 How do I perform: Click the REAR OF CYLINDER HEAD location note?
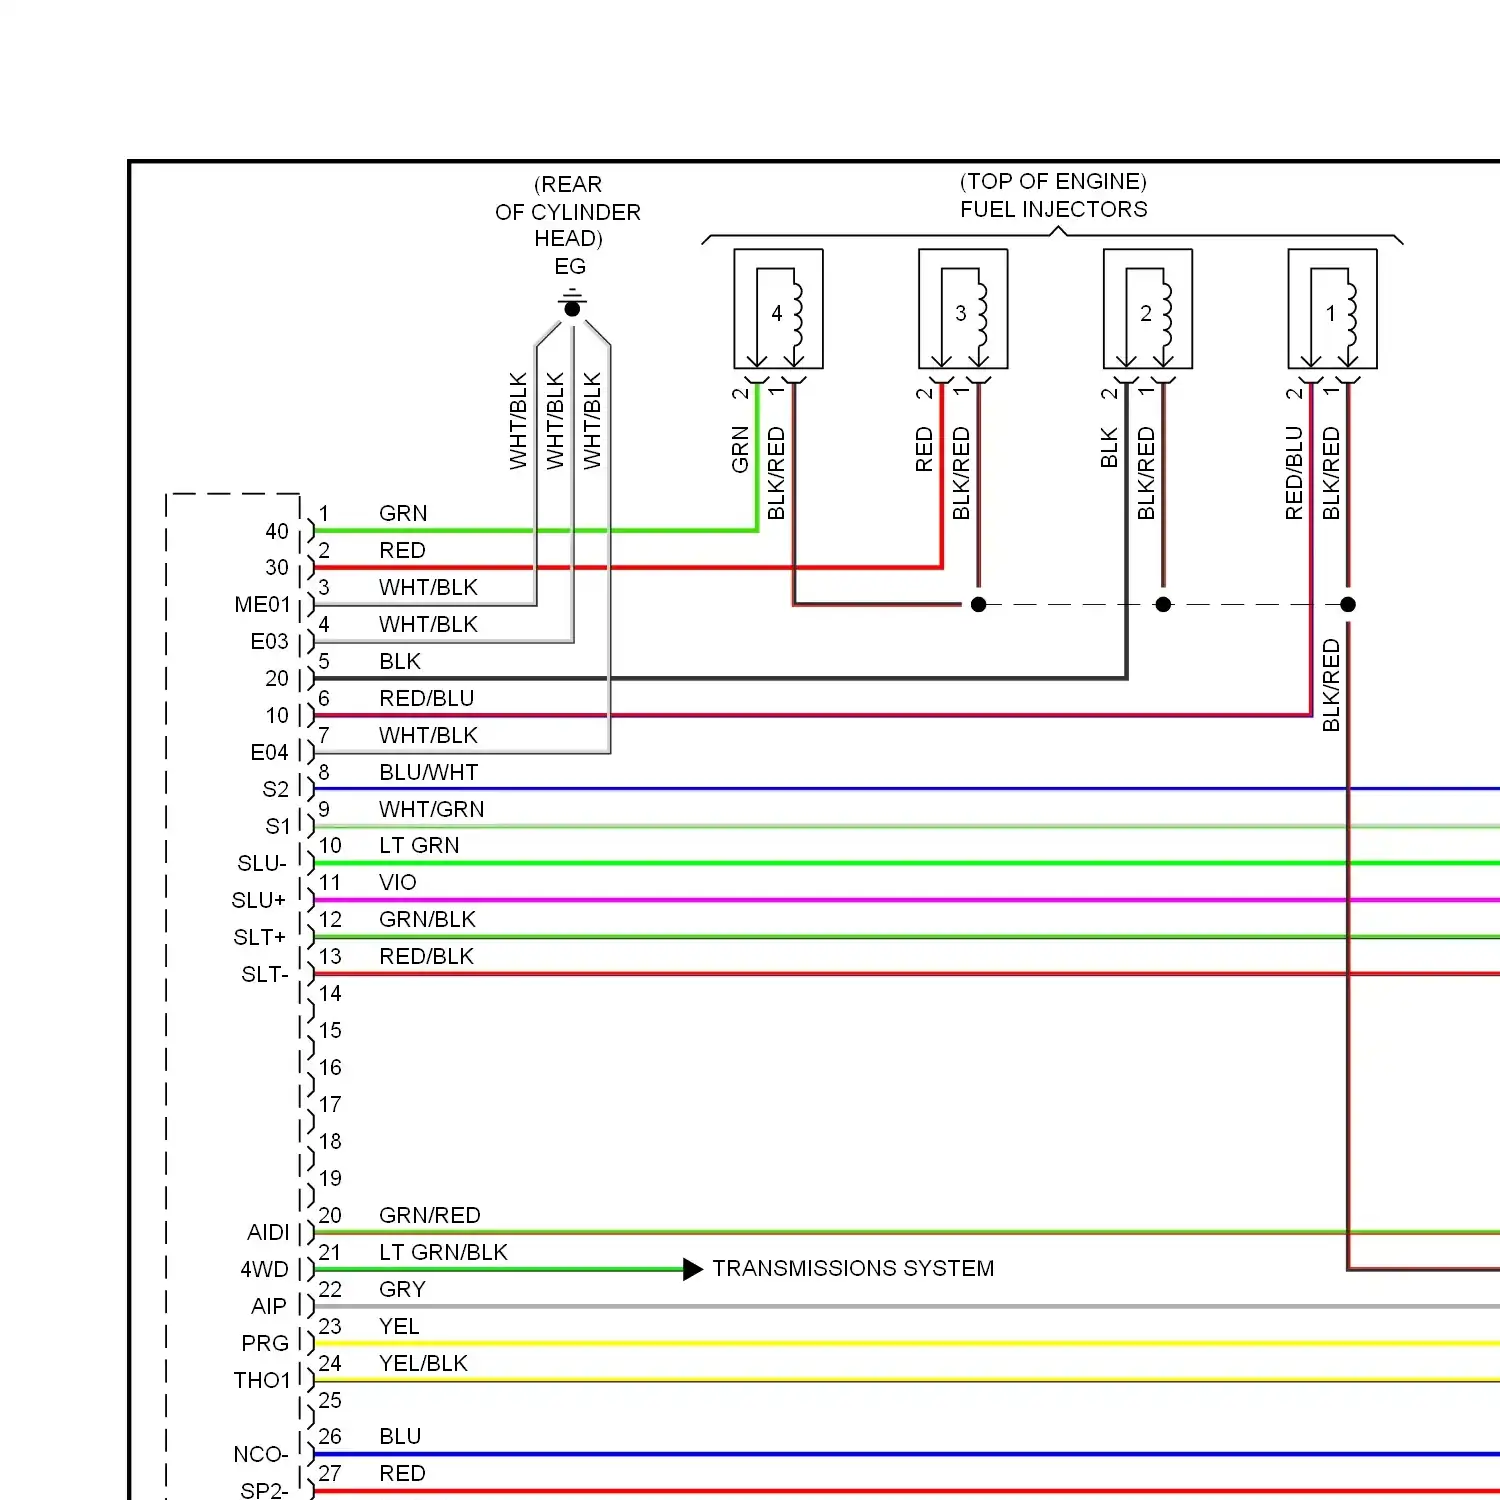[568, 211]
